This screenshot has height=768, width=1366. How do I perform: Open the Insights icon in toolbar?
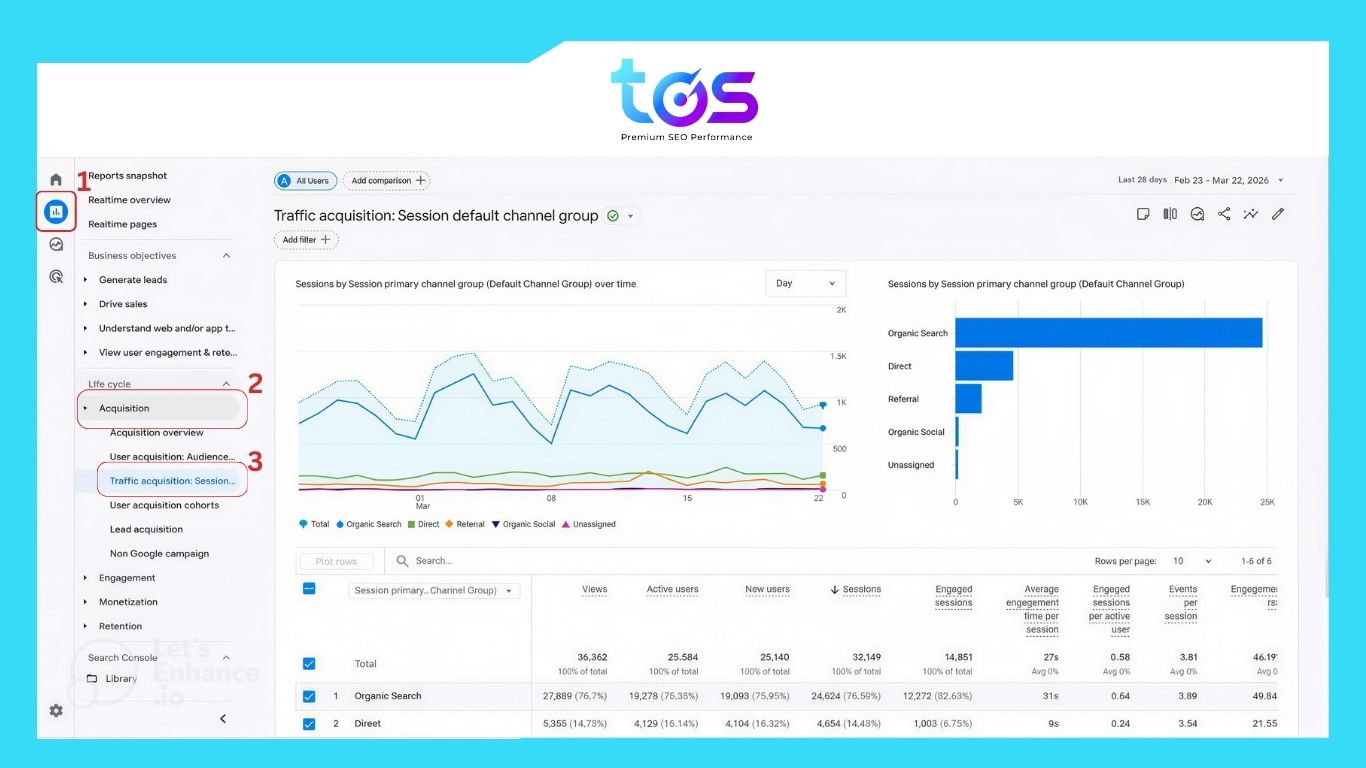1251,214
